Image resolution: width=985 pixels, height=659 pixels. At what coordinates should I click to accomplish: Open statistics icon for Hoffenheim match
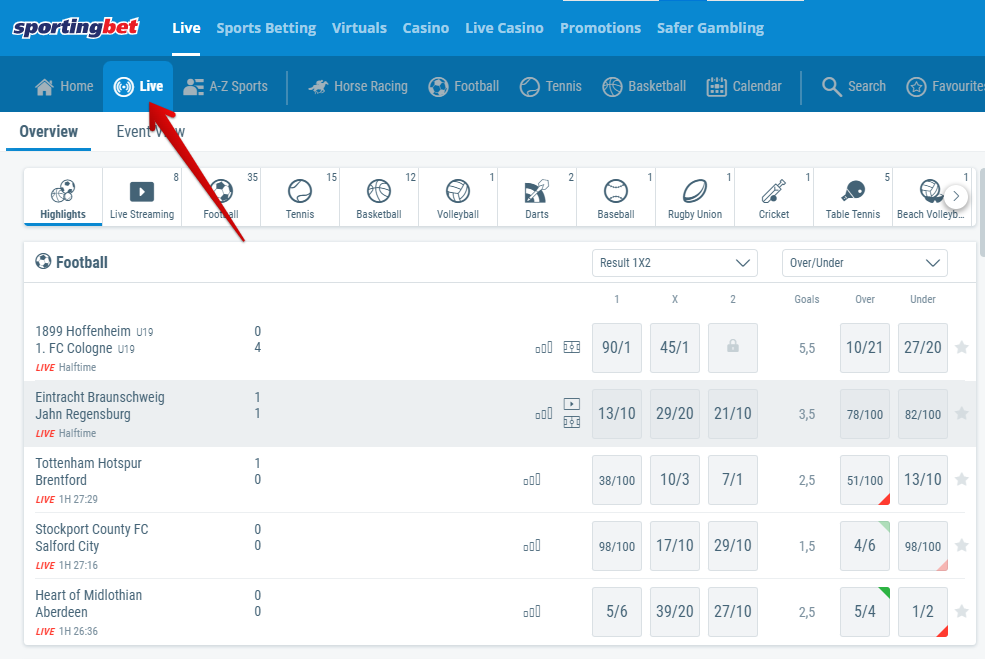pyautogui.click(x=544, y=347)
